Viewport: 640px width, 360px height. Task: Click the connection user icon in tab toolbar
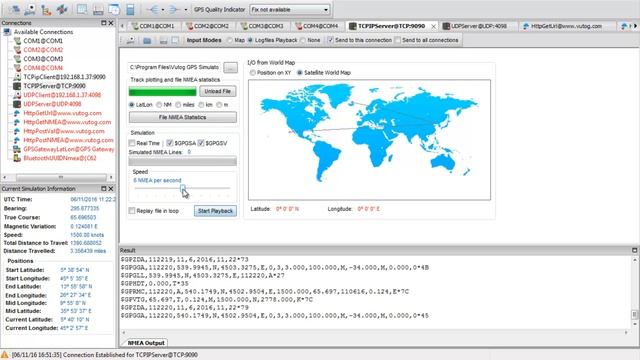[x=131, y=40]
